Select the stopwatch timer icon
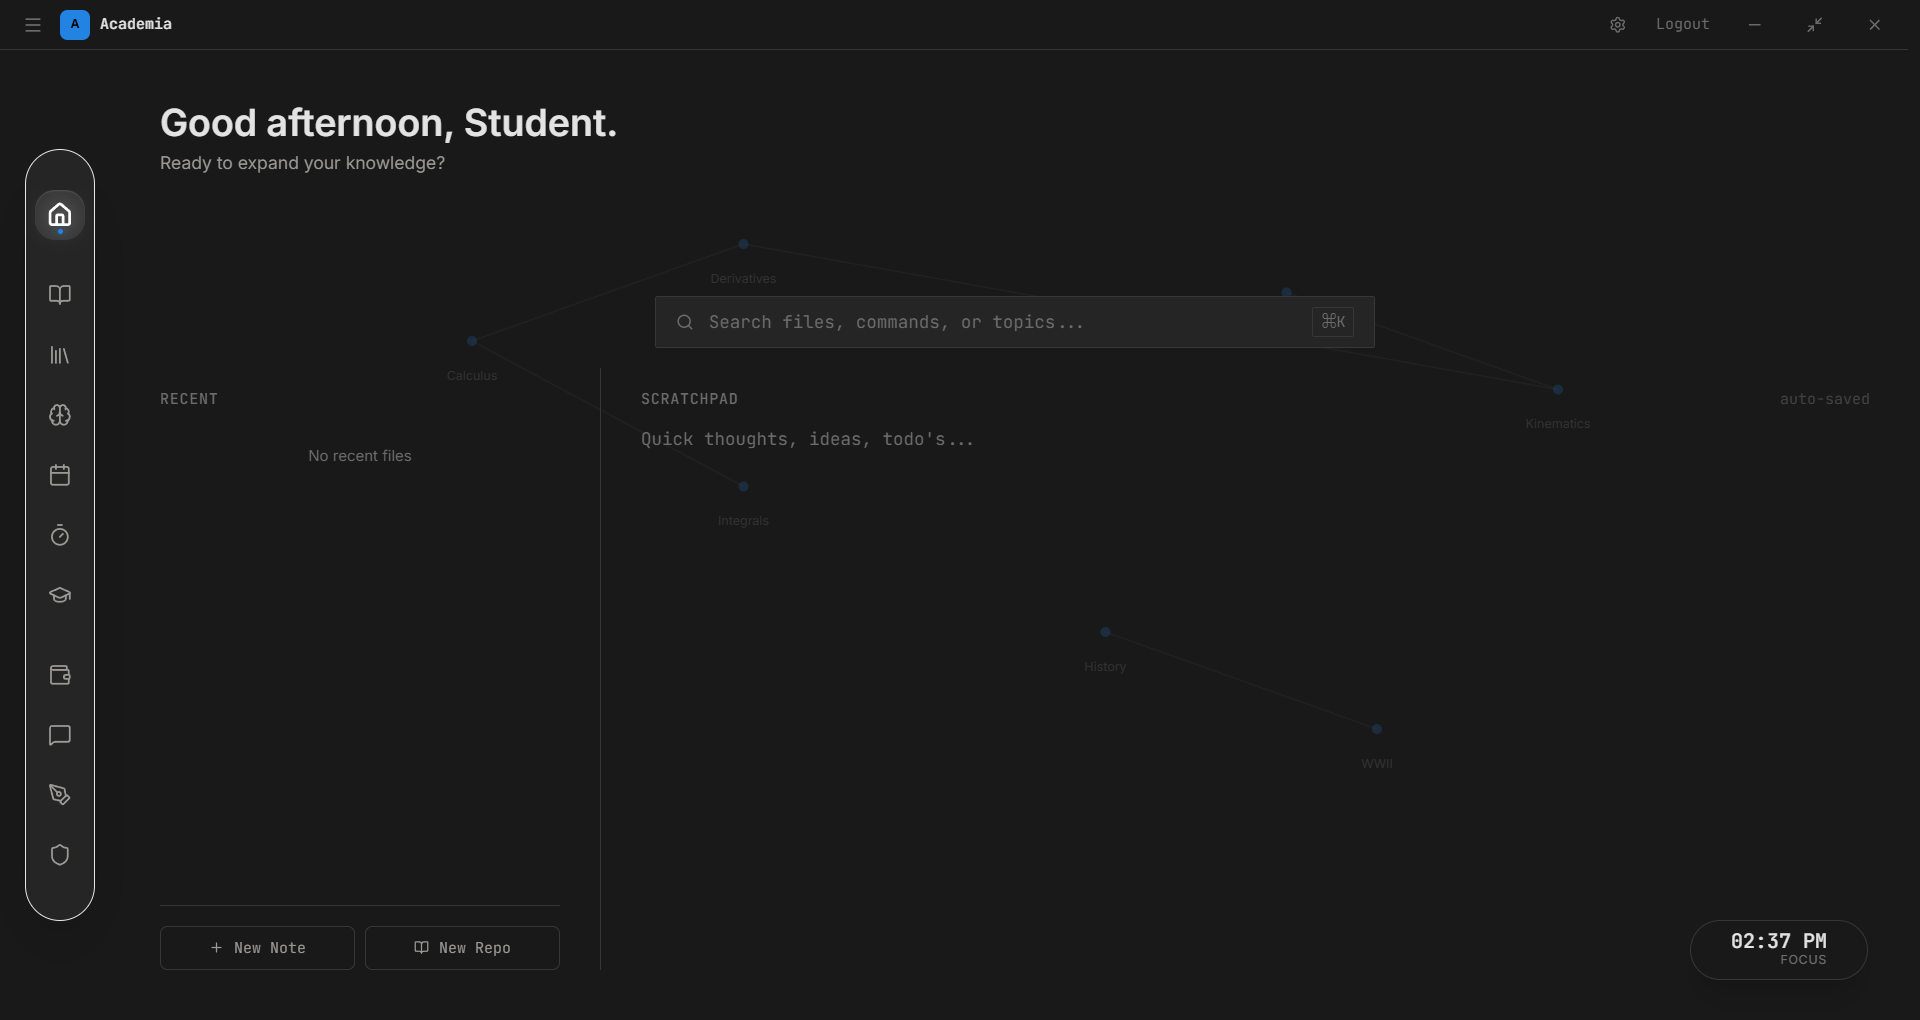Screen dimensions: 1920x1020 pyautogui.click(x=59, y=536)
